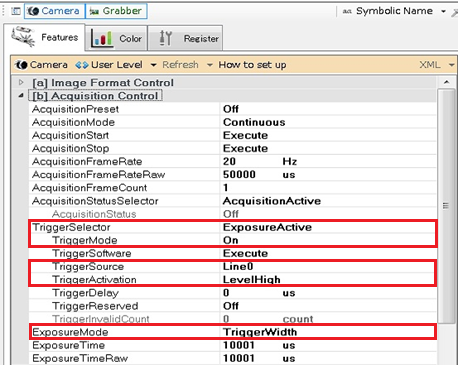The height and width of the screenshot is (365, 458).
Task: Click the scrollbar up arrow
Action: [447, 82]
